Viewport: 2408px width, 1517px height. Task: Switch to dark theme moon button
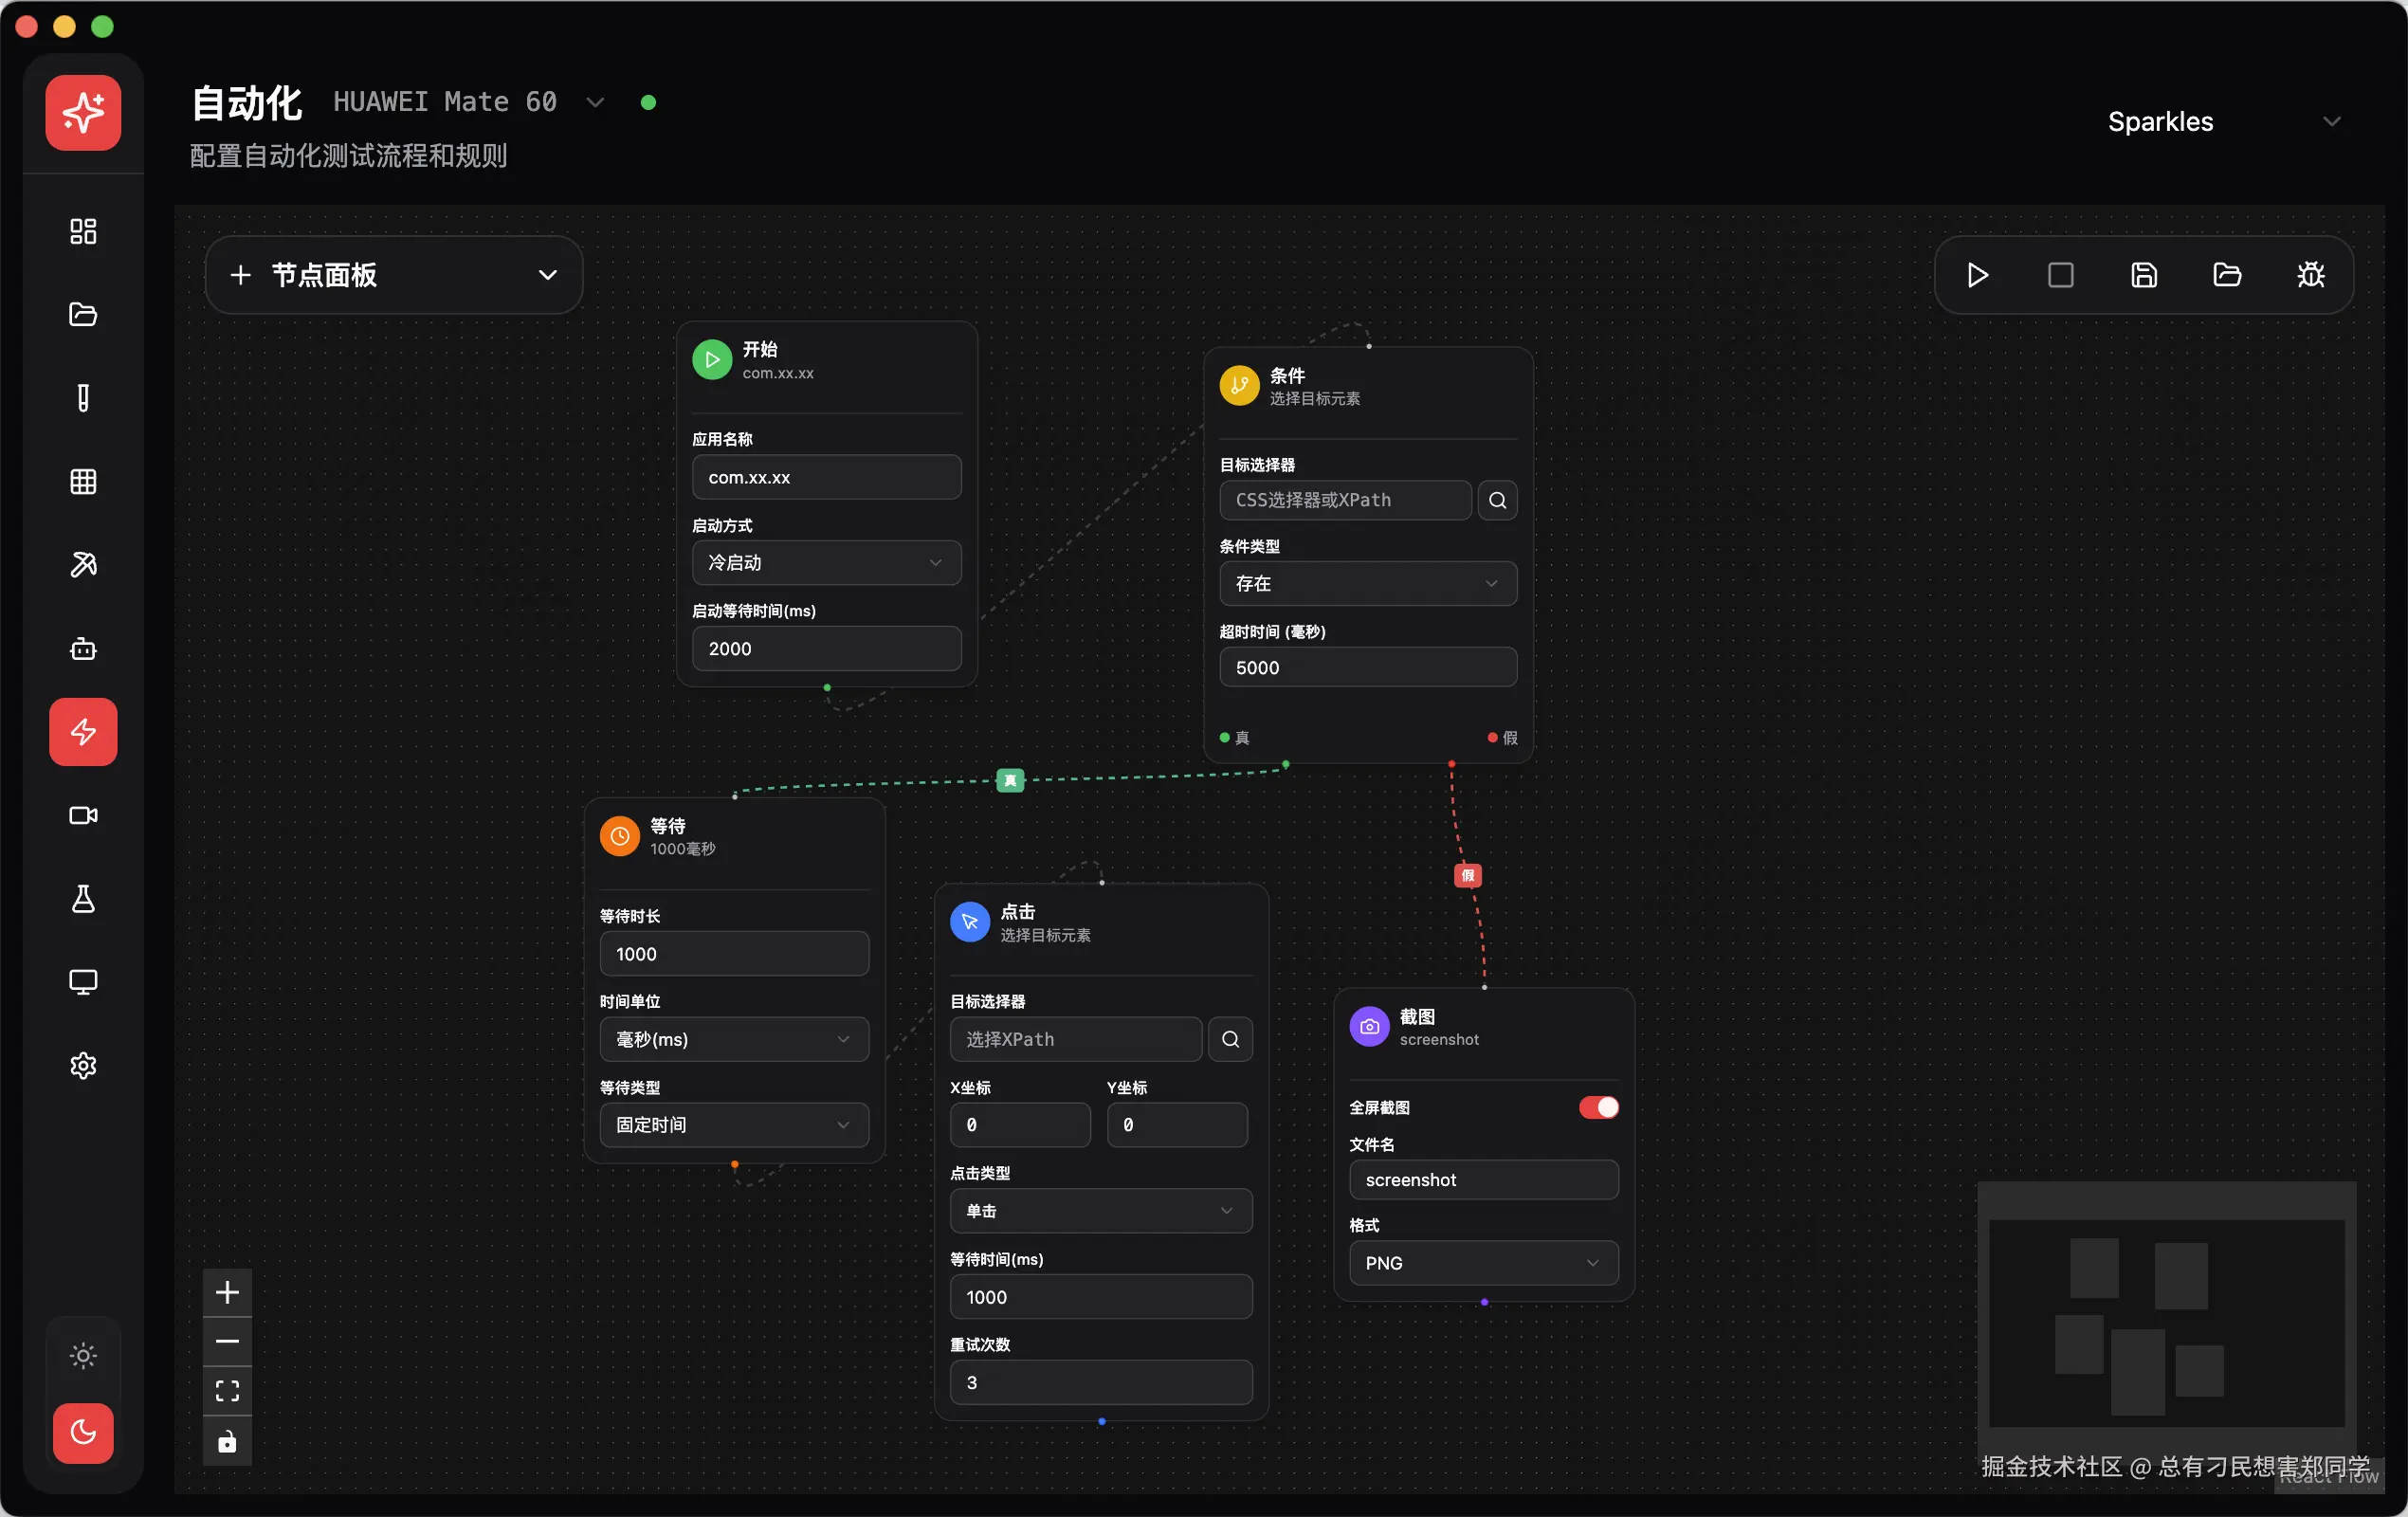click(83, 1432)
